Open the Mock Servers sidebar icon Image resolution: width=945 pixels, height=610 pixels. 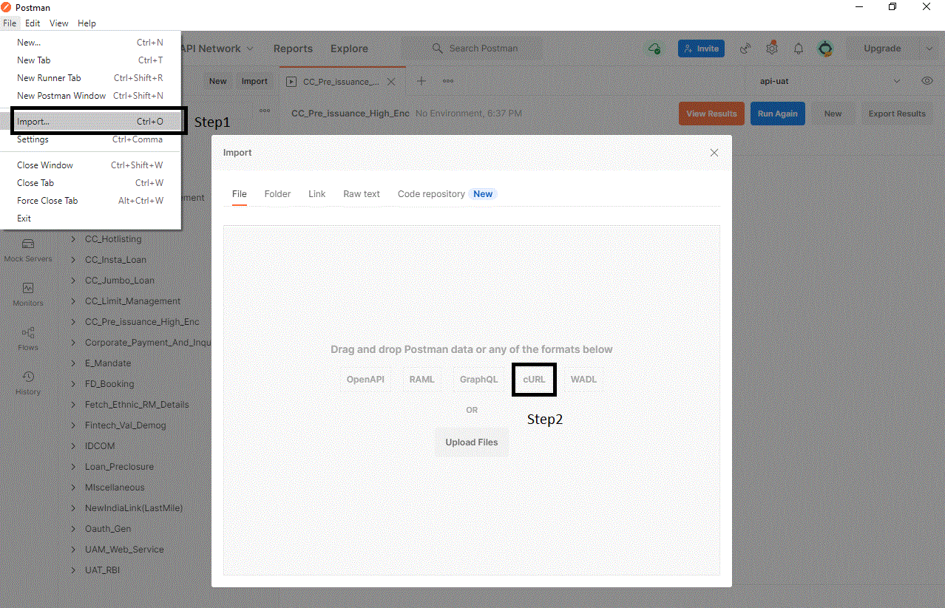coord(28,244)
